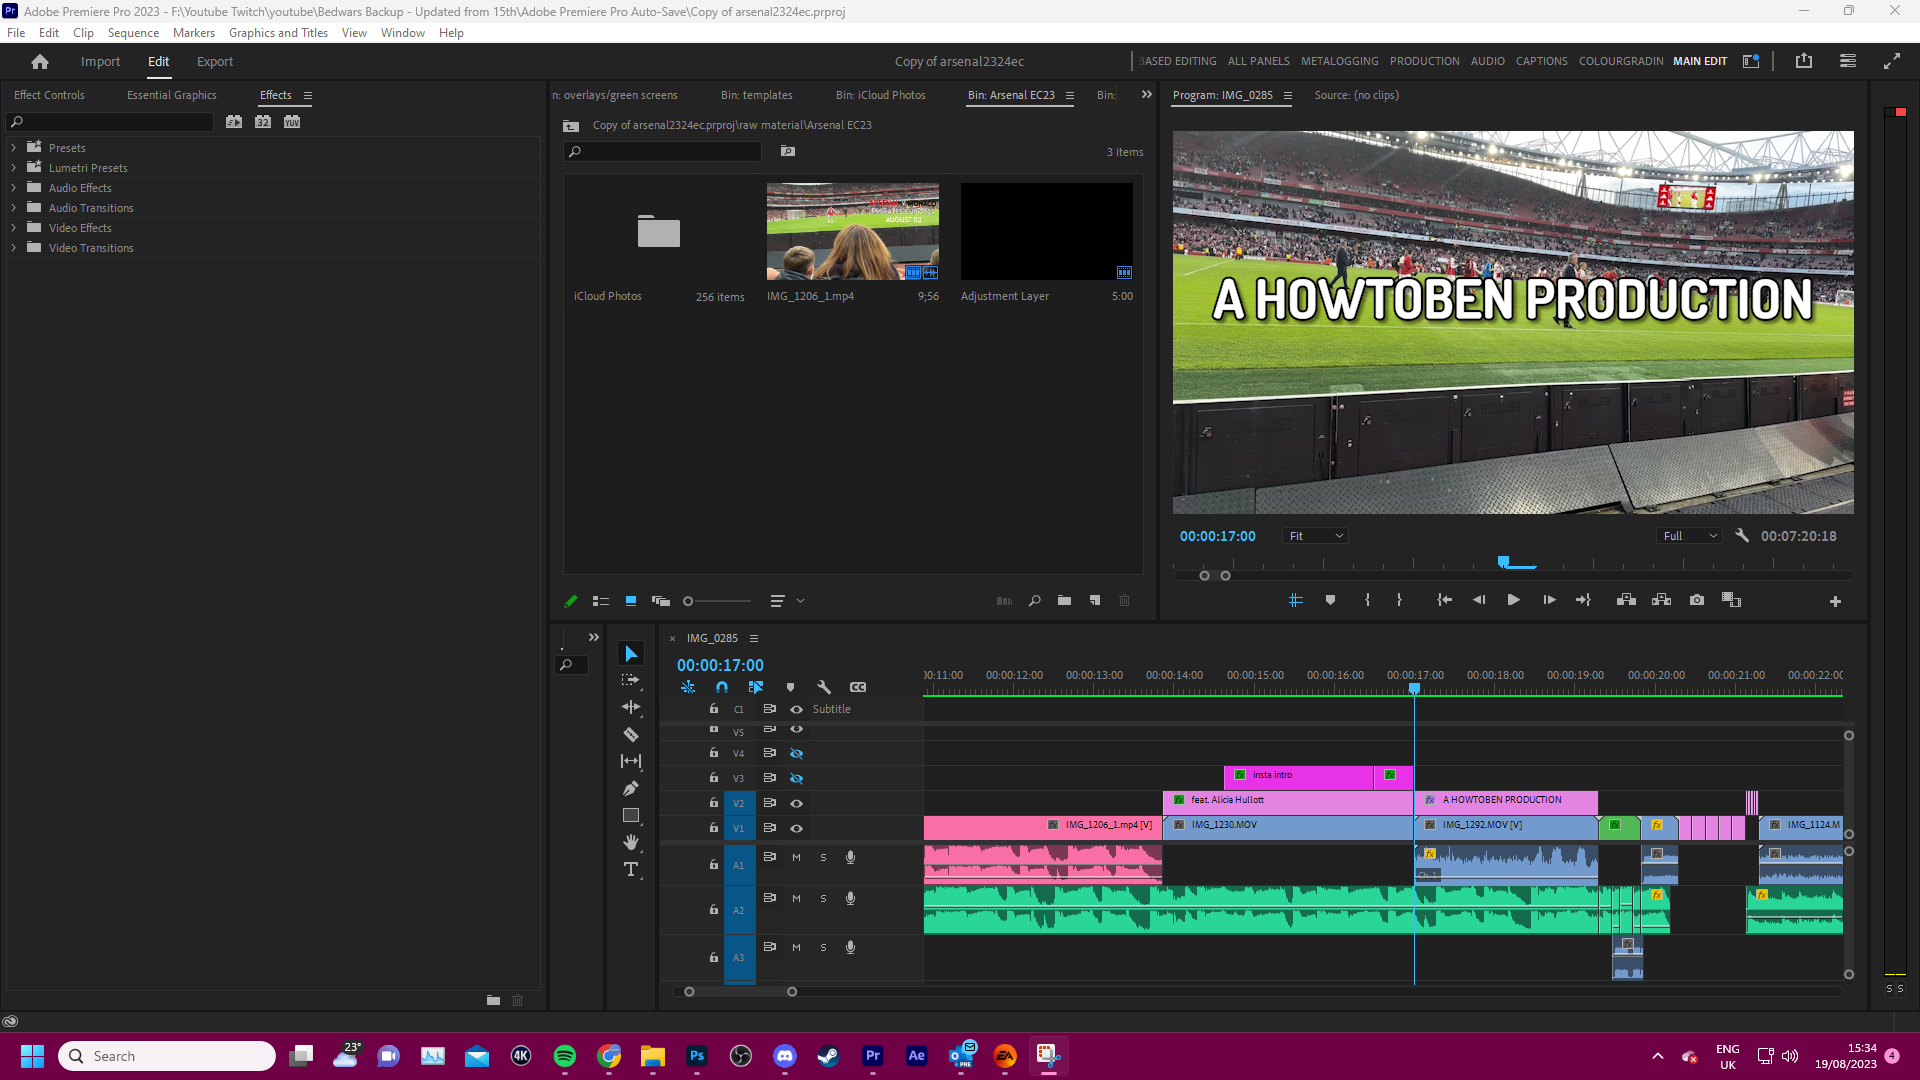
Task: Open program monitor Settings wrench
Action: pos(1741,535)
